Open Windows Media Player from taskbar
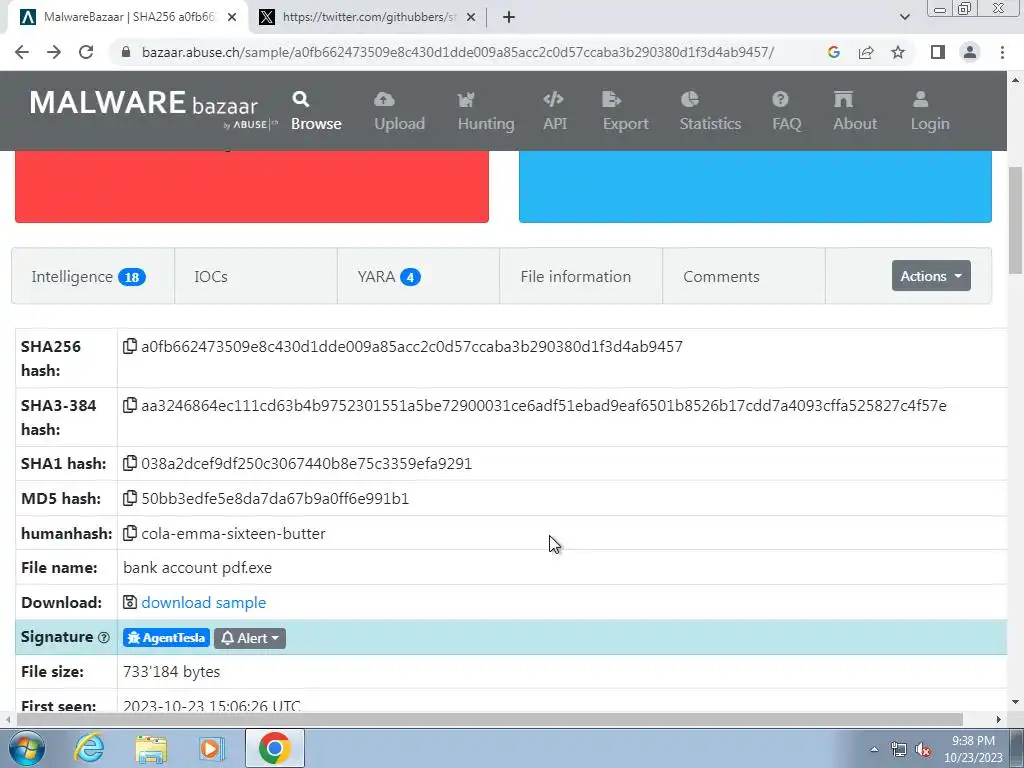 click(x=212, y=749)
